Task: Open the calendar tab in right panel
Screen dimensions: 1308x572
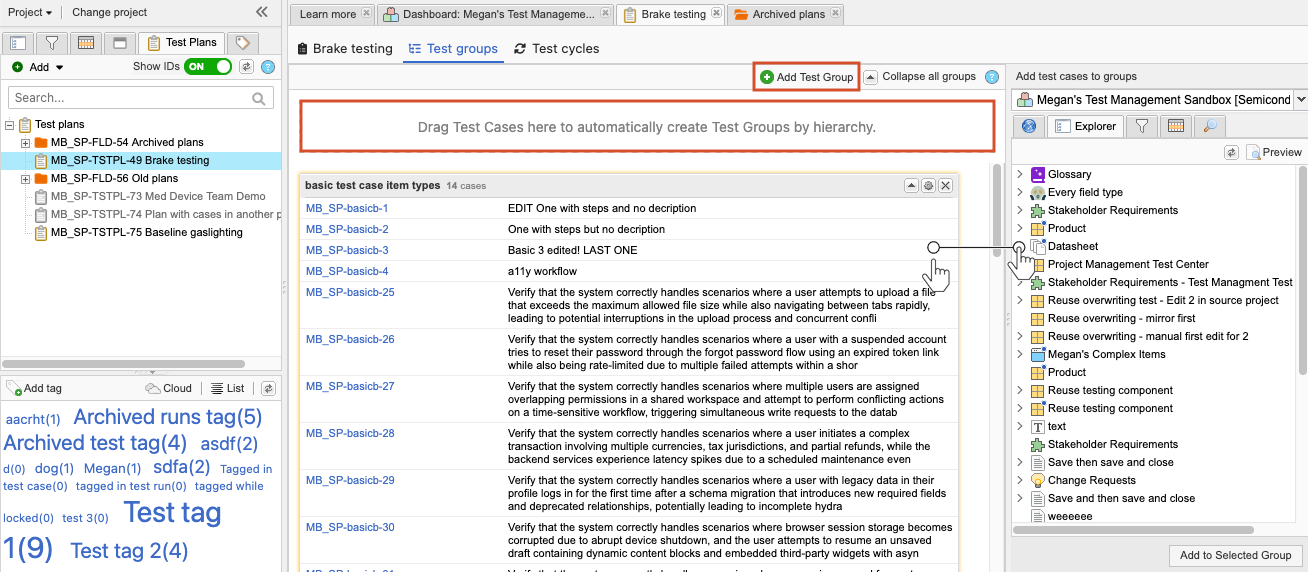Action: [x=1176, y=126]
